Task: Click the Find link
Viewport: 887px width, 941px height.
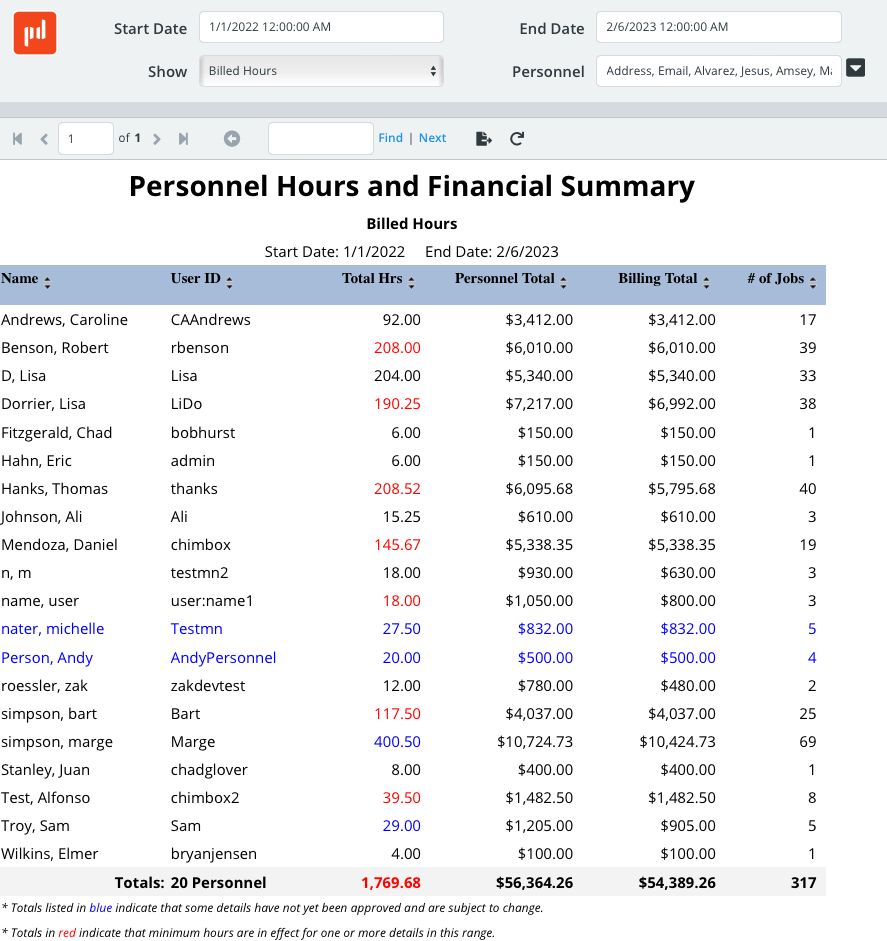Action: 391,138
